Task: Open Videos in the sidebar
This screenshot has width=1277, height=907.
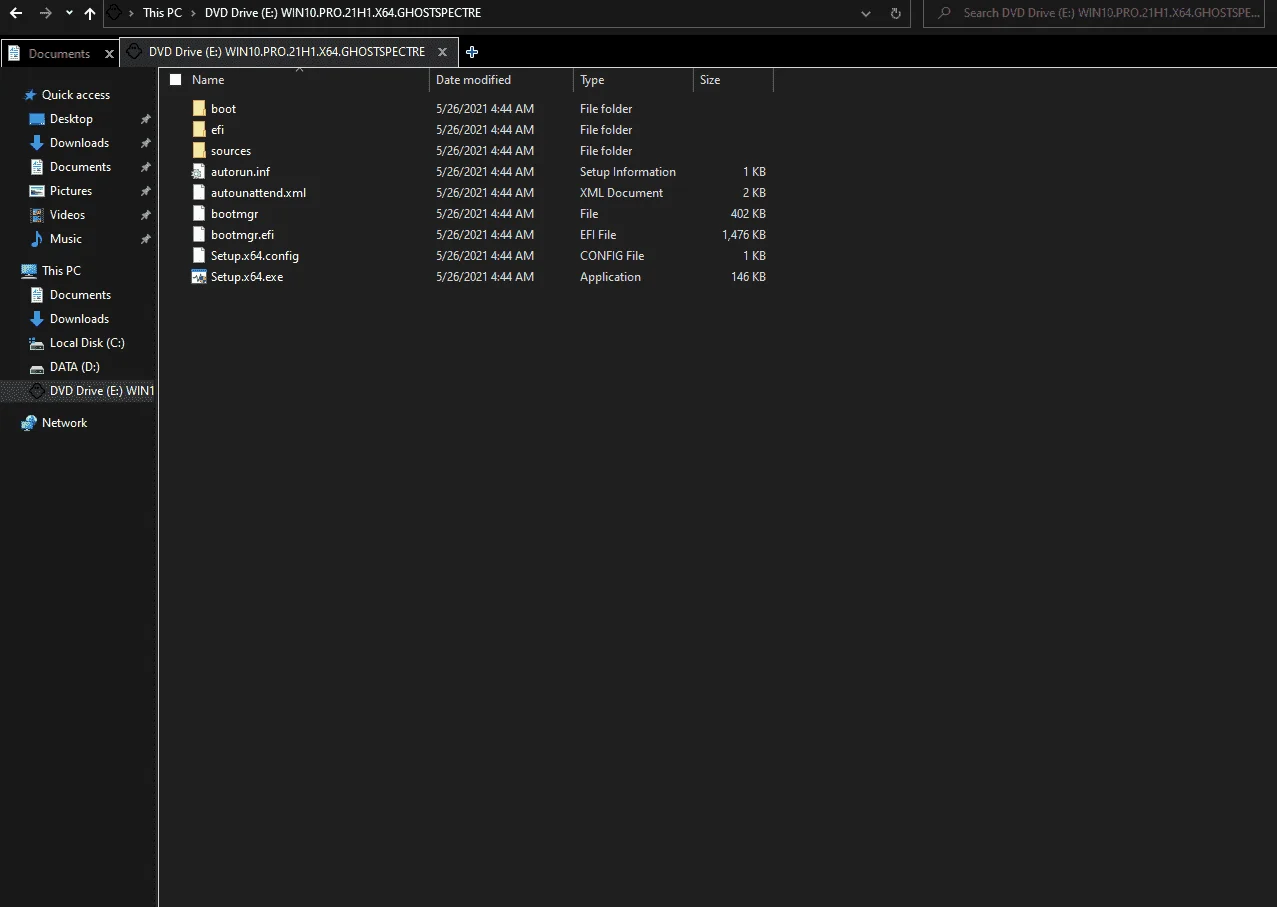Action: [x=67, y=215]
